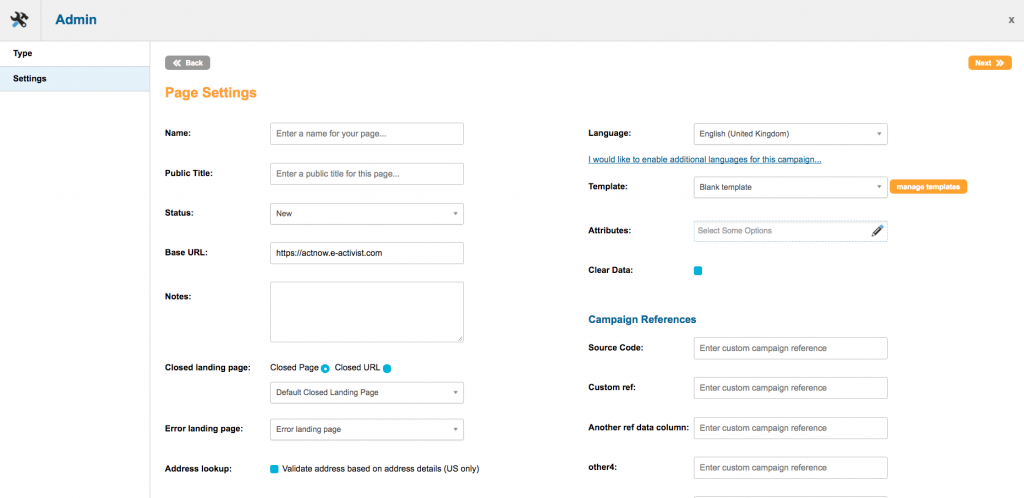Expand the Default Closed Landing Page dropdown

(367, 393)
